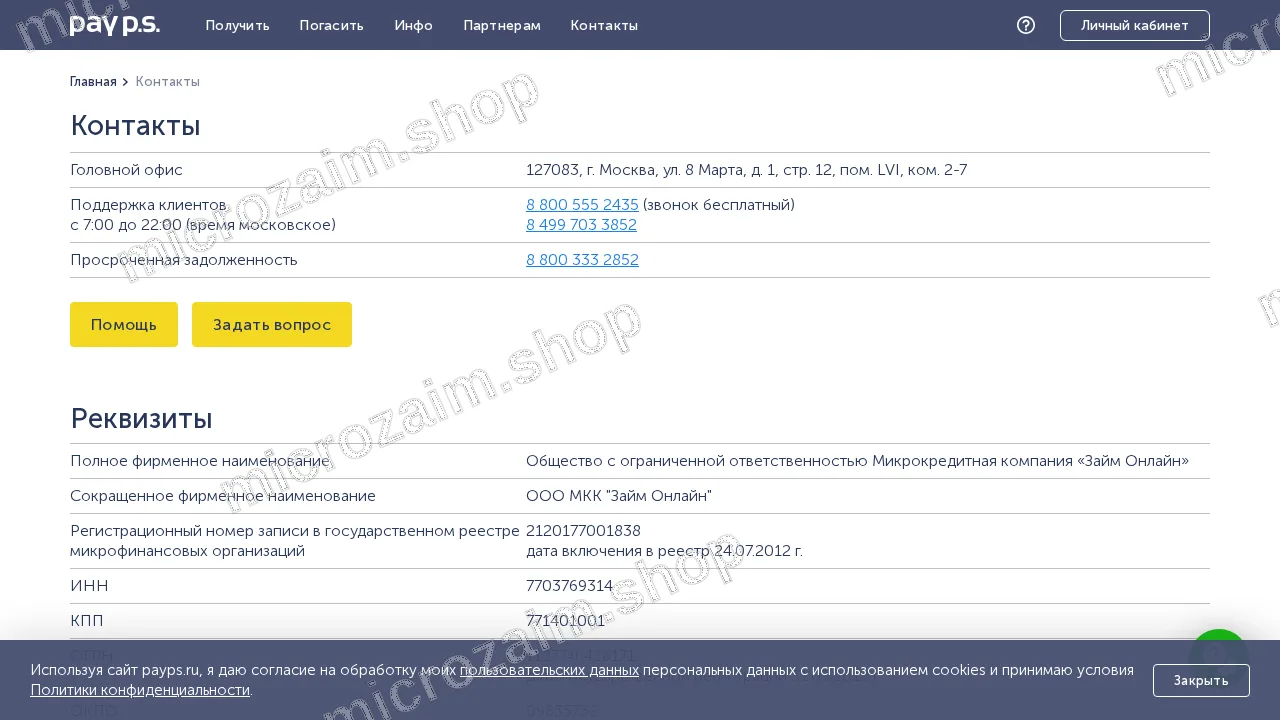Click the breadcrumb chevron after Главная
This screenshot has height=720, width=1280.
click(125, 82)
